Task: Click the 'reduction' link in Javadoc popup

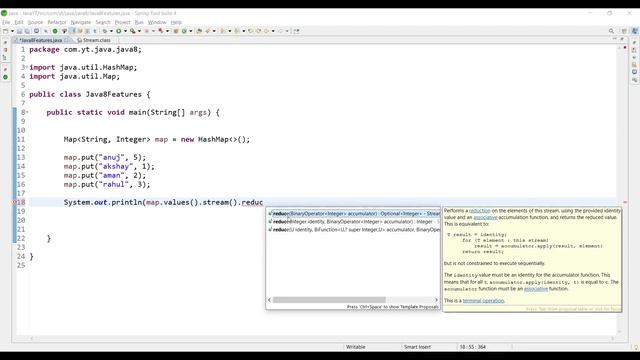Action: [x=480, y=211]
